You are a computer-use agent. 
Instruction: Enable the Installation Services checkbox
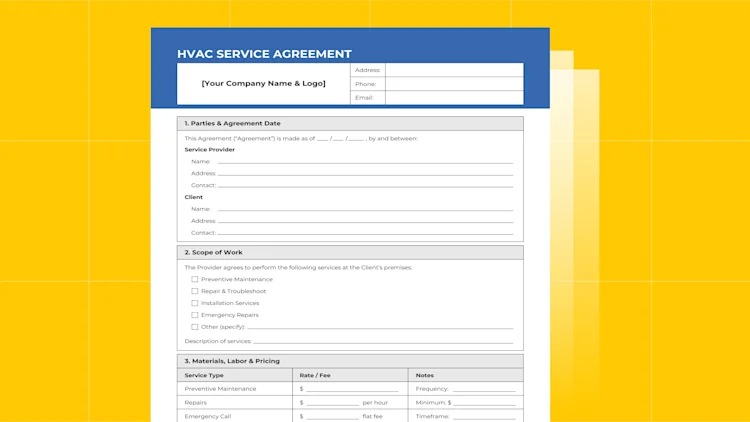tap(195, 303)
